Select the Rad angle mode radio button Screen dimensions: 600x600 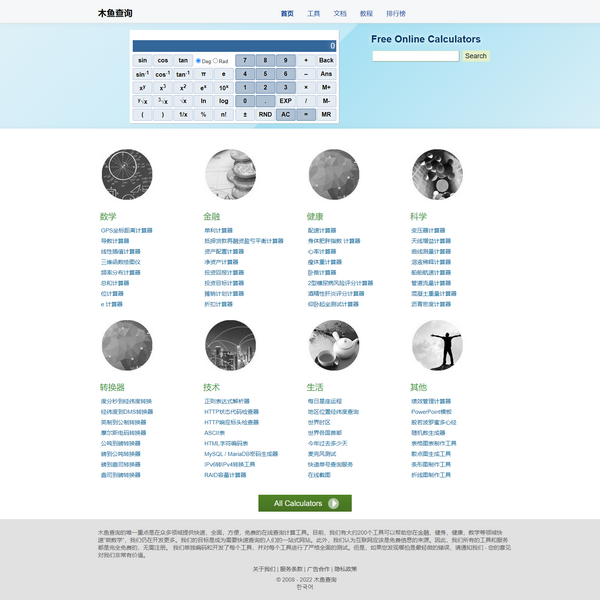(x=216, y=61)
